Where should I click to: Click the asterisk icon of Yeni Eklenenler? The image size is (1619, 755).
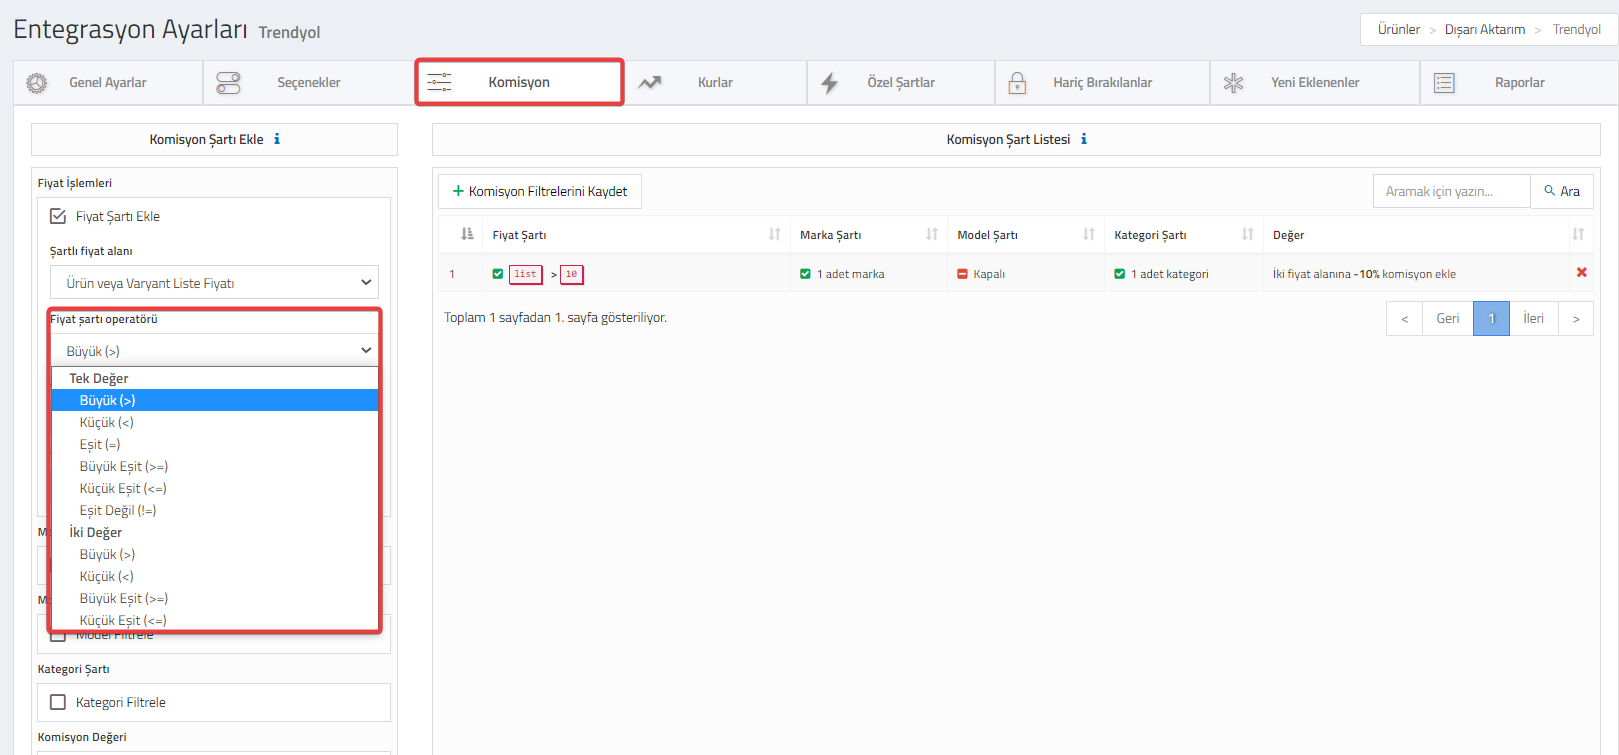coord(1234,83)
